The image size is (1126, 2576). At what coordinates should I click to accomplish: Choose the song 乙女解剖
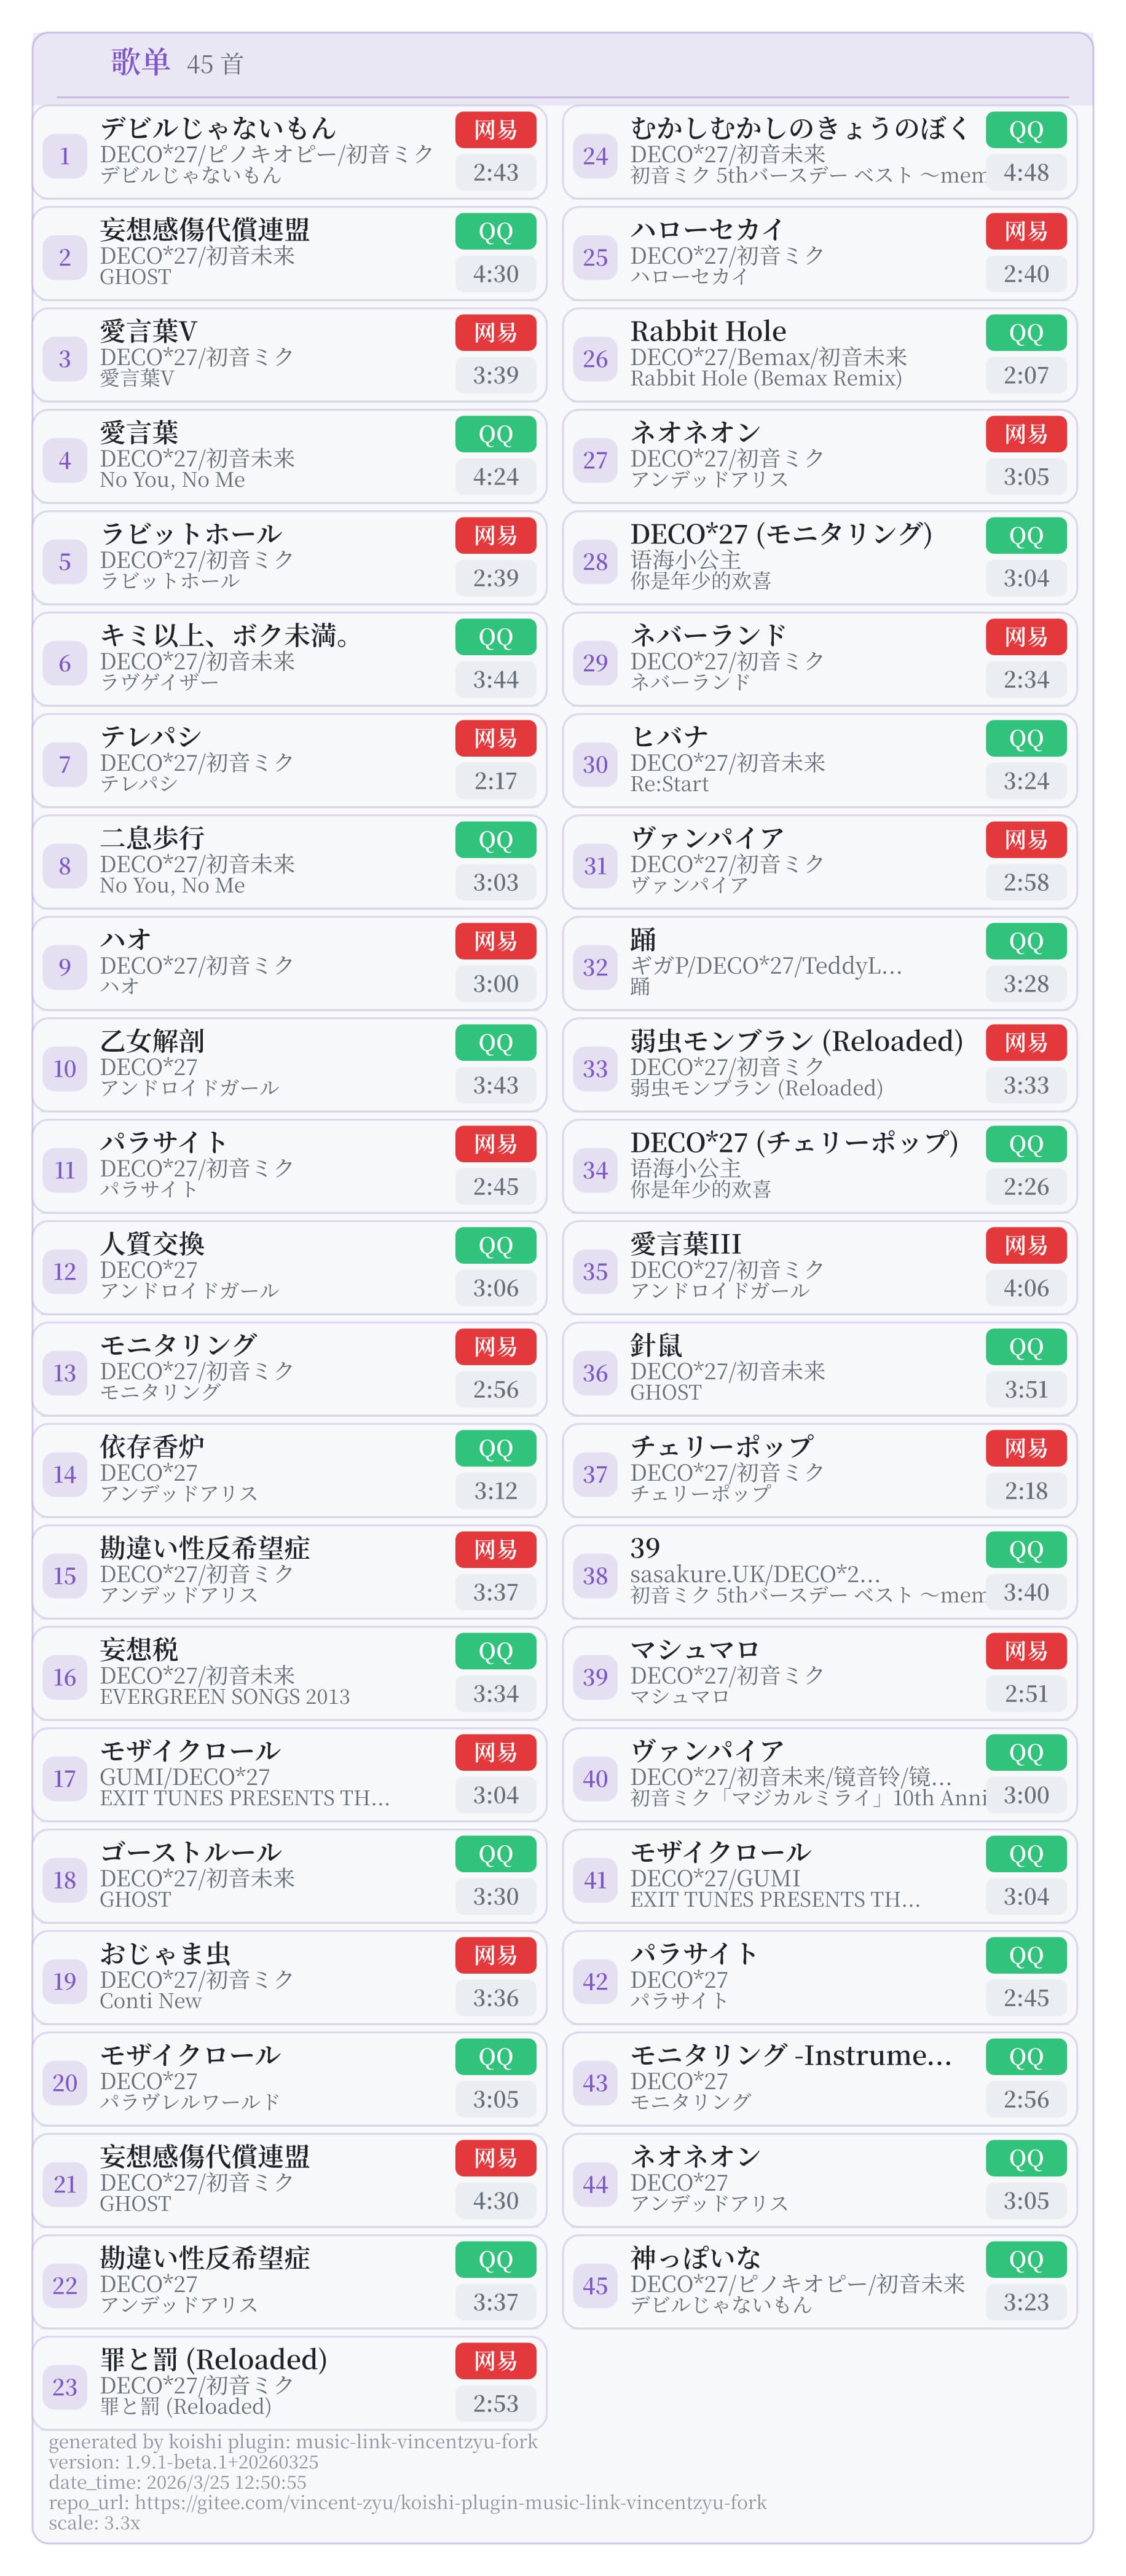[x=152, y=1040]
